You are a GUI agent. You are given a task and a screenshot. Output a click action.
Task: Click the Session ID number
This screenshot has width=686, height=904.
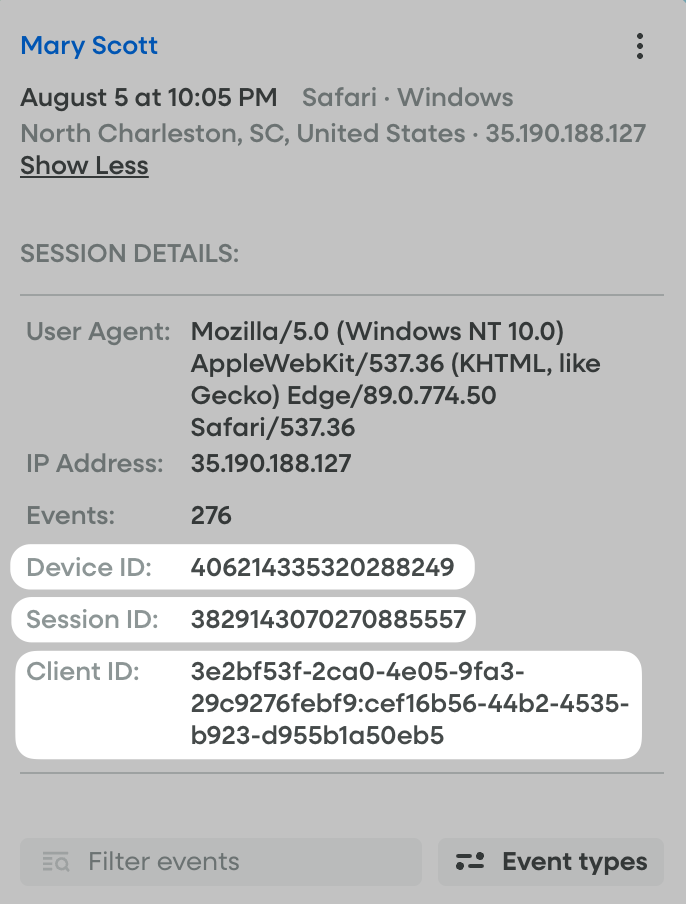point(328,619)
